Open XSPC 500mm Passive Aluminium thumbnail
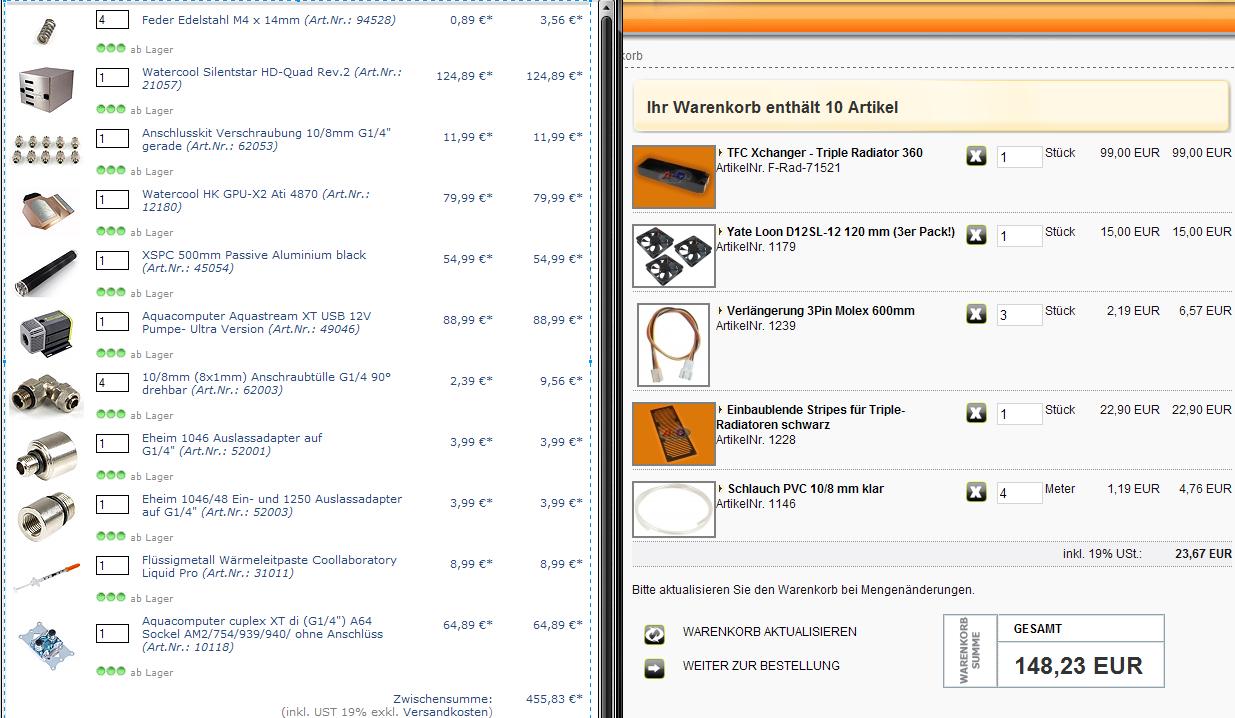Viewport: 1235px width, 718px height. 46,272
